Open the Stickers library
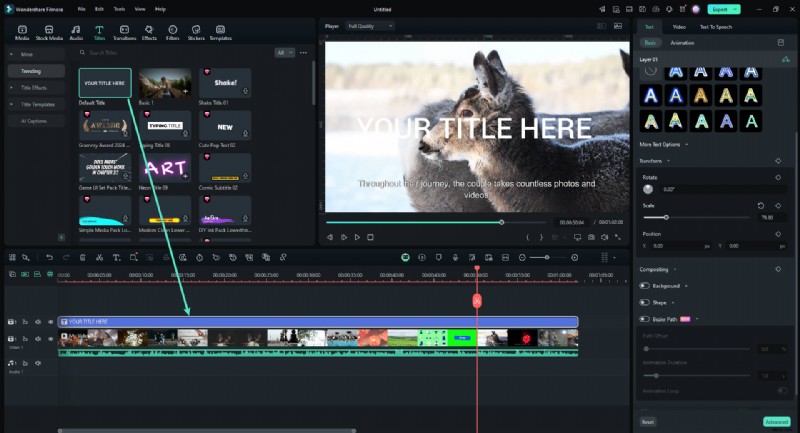 click(x=194, y=33)
